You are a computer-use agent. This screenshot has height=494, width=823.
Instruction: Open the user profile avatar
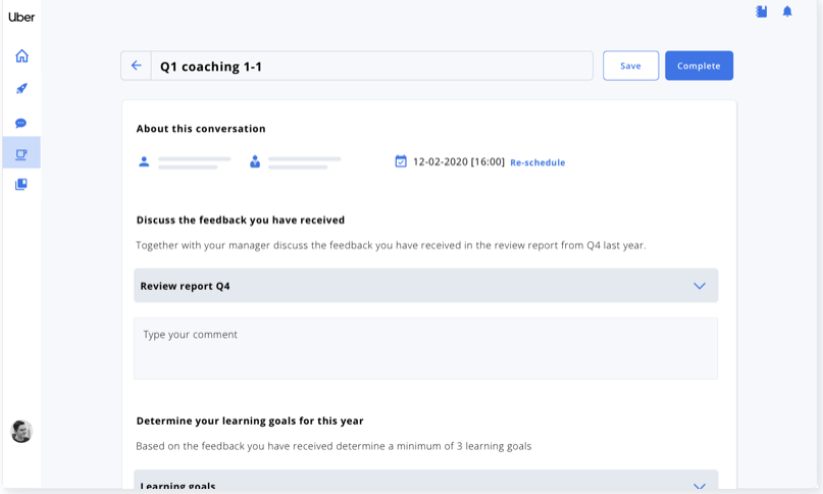point(21,431)
